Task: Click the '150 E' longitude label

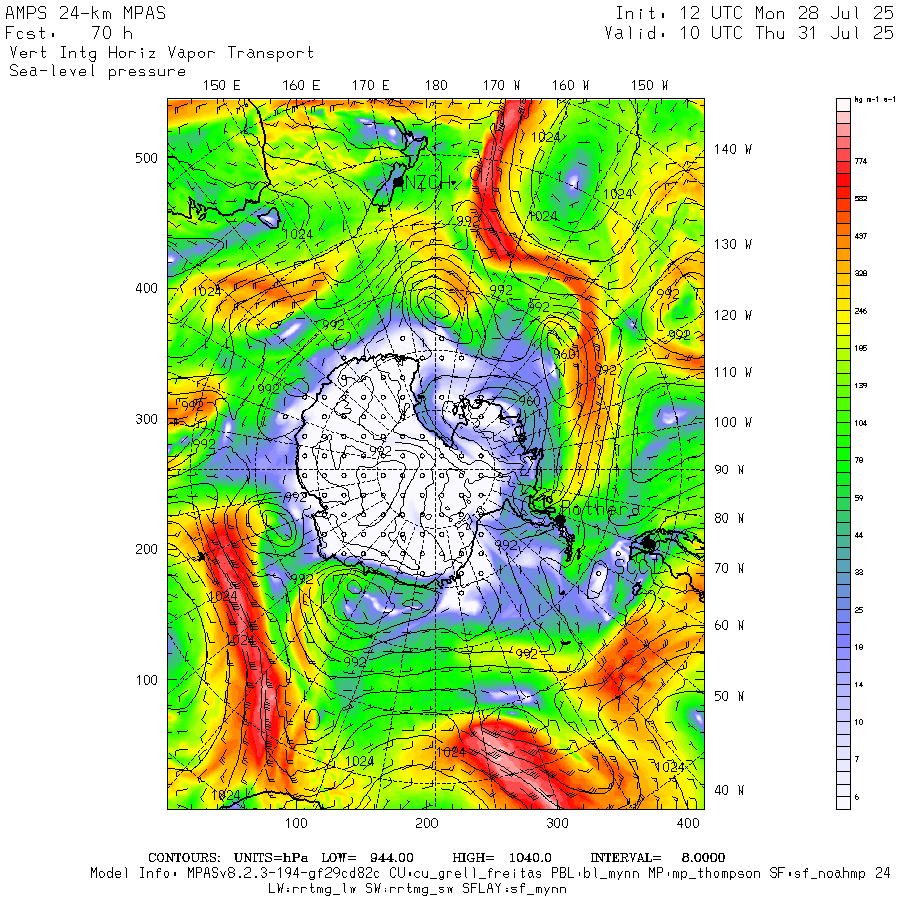Action: point(222,86)
